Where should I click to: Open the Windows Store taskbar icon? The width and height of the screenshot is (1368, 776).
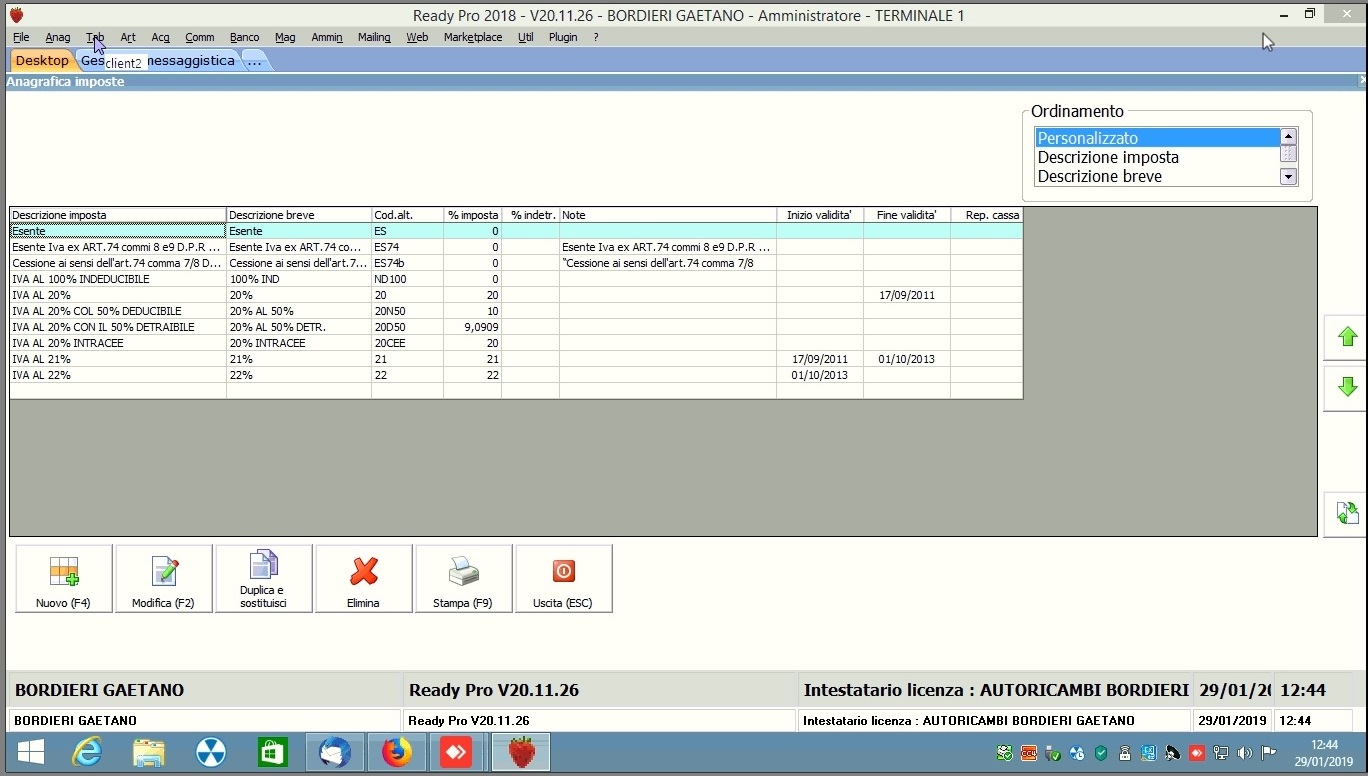tap(272, 753)
